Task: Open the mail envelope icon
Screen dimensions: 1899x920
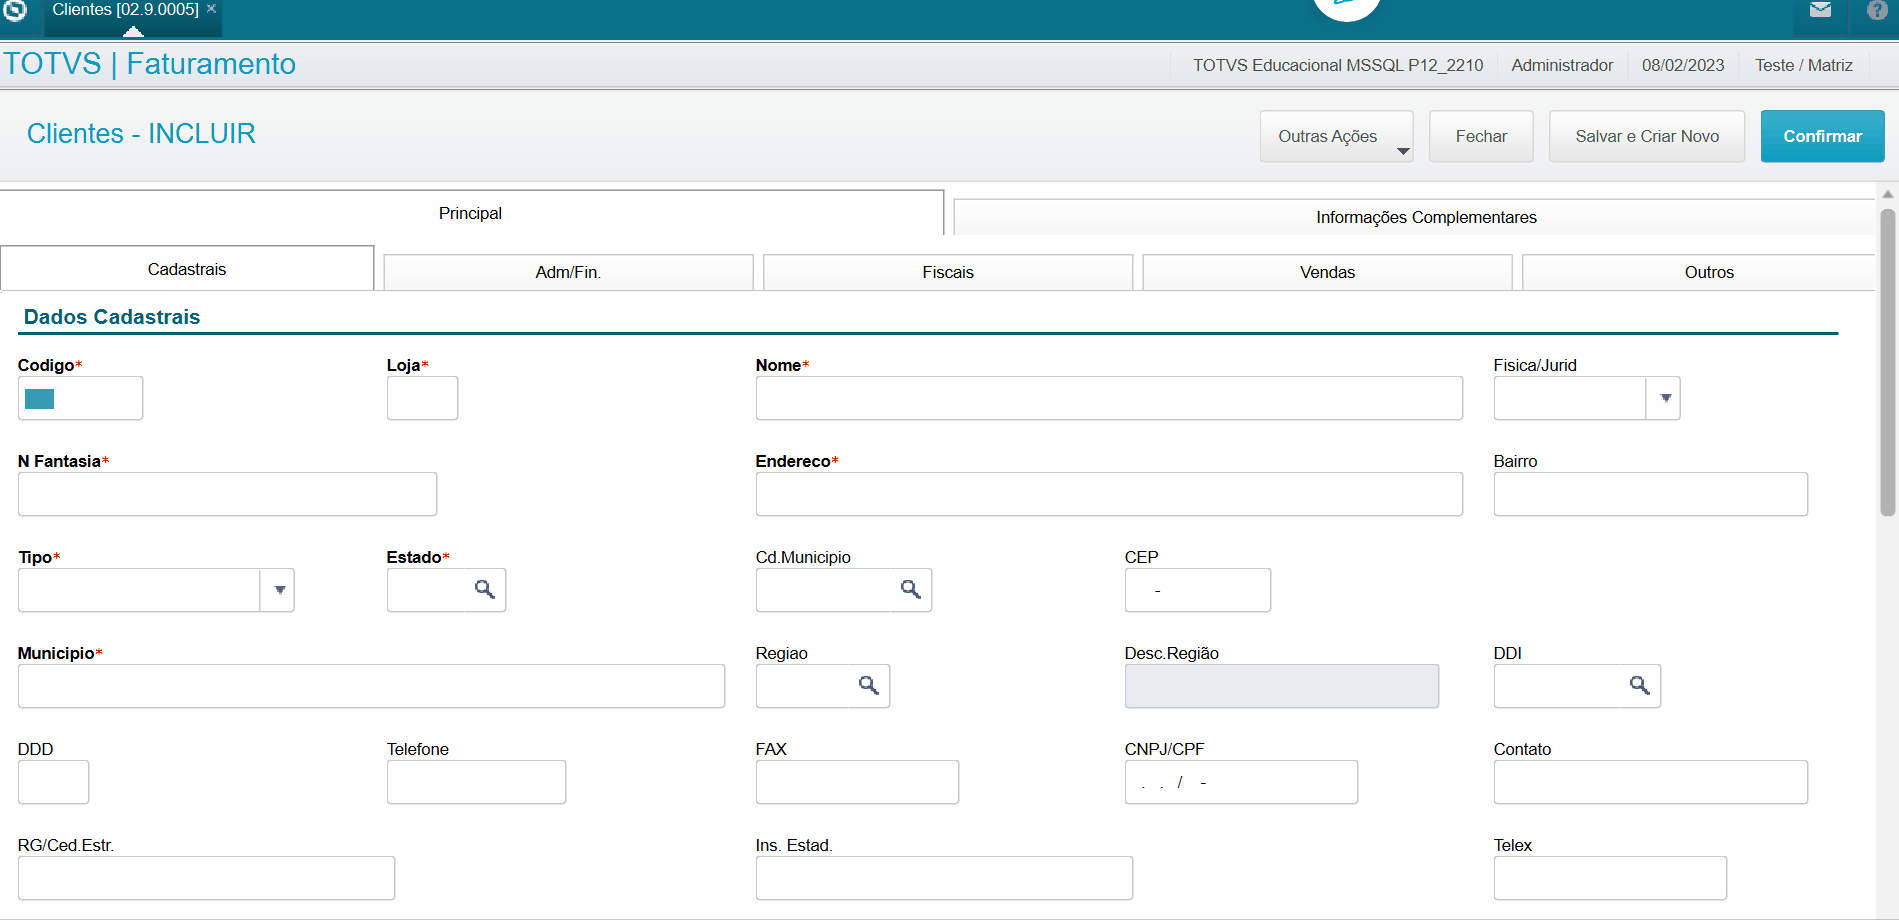Action: point(1820,10)
